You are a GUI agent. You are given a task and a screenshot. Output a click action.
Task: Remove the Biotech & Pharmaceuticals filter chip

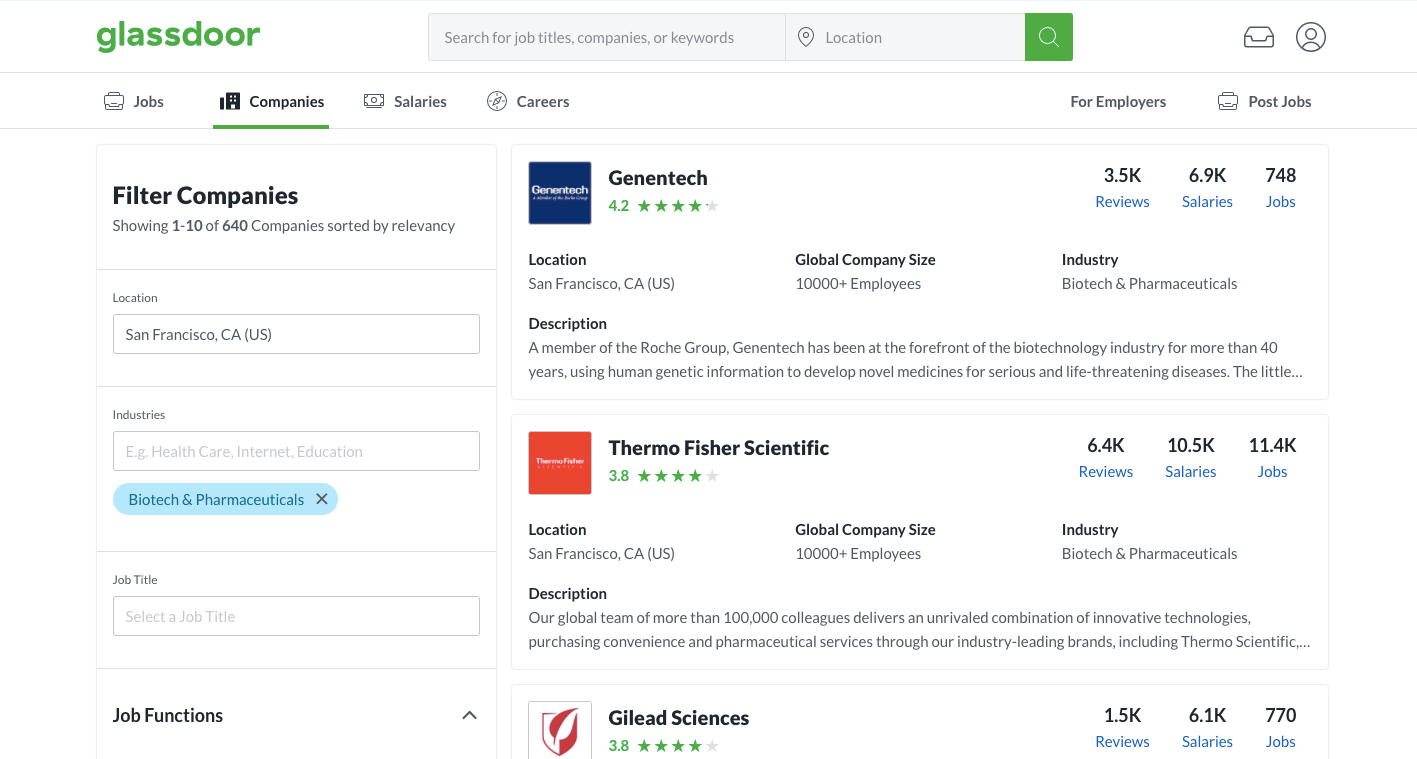[322, 499]
